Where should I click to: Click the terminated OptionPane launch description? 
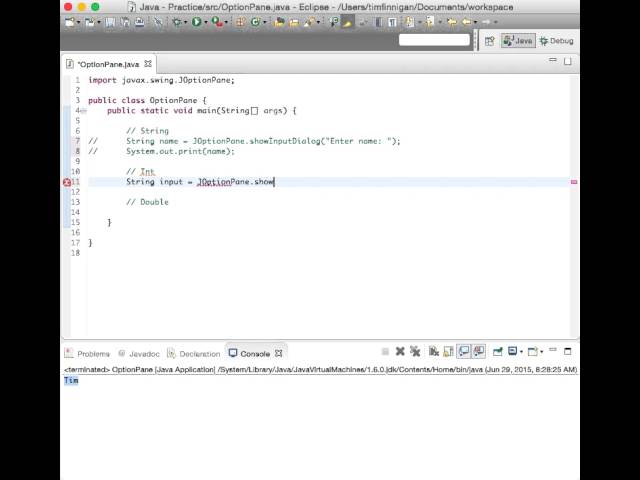(x=320, y=369)
